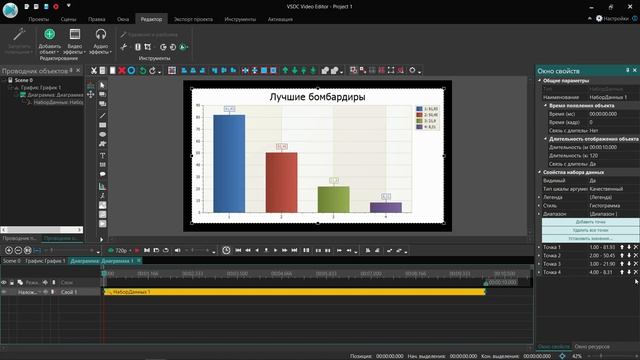The height and width of the screenshot is (360, 640).
Task: Click the Наименование value field
Action: pyautogui.click(x=613, y=98)
